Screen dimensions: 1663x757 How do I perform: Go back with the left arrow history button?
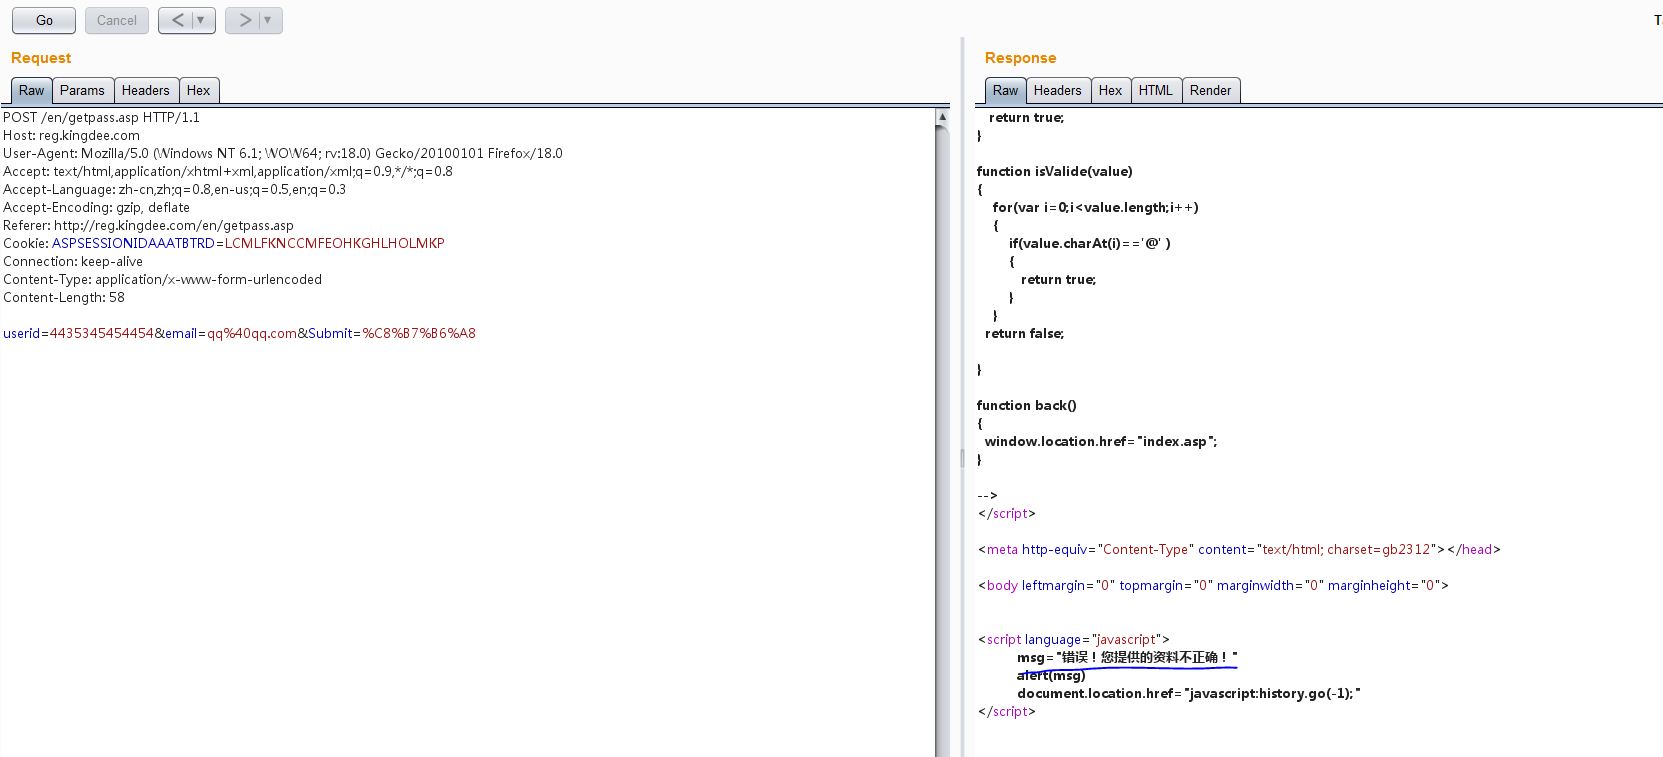tap(178, 20)
